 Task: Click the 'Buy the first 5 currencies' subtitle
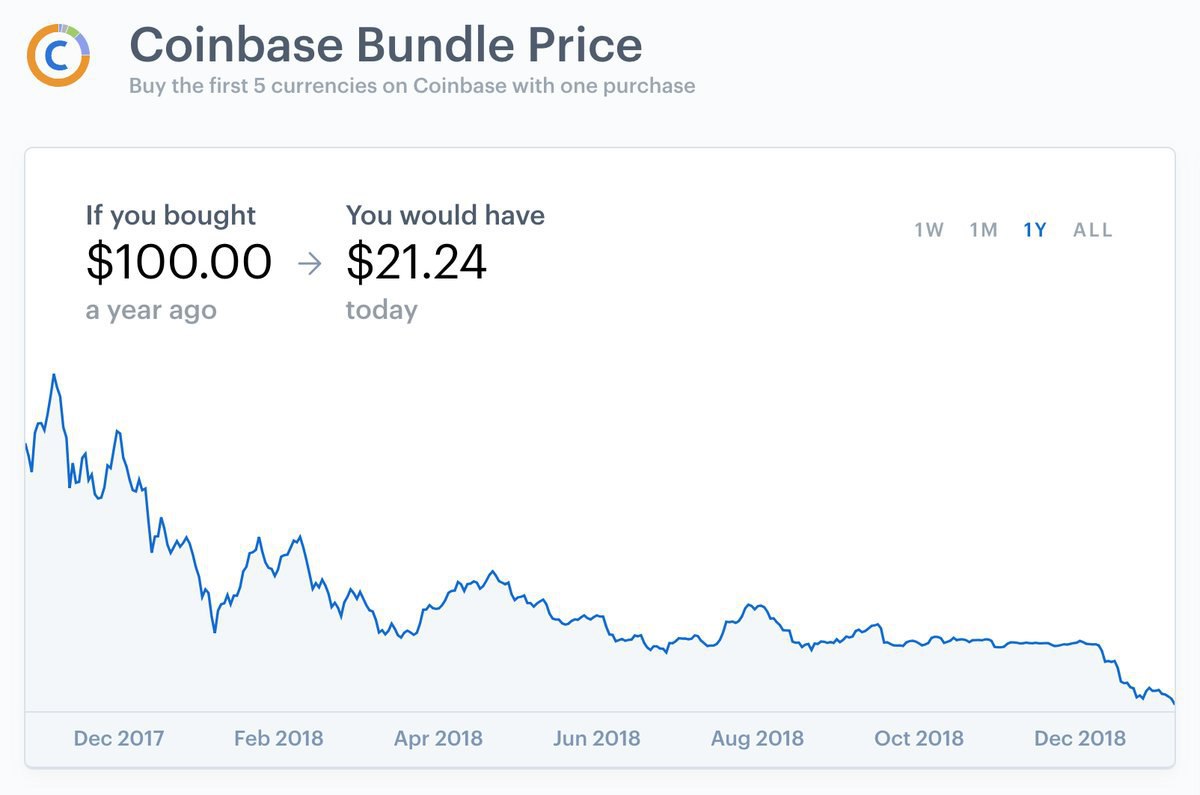coord(412,86)
